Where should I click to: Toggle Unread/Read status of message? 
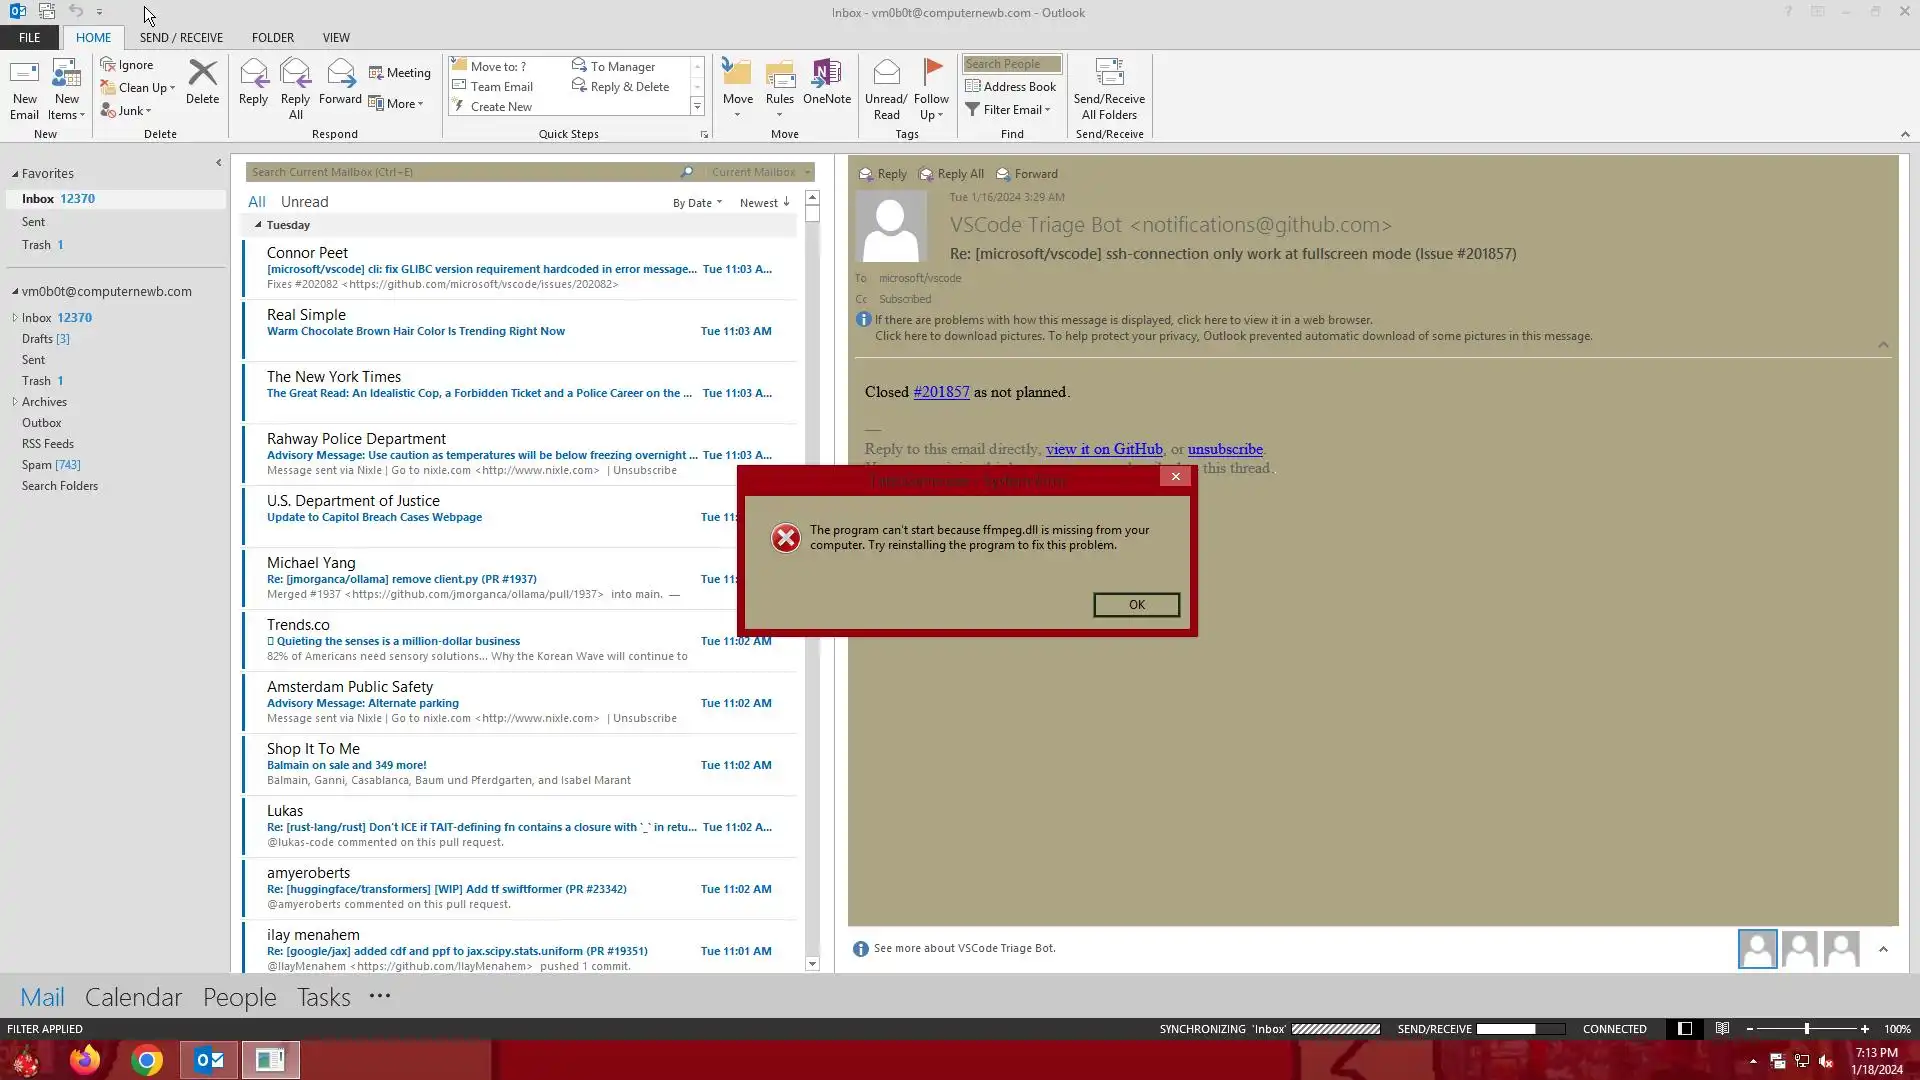click(886, 76)
